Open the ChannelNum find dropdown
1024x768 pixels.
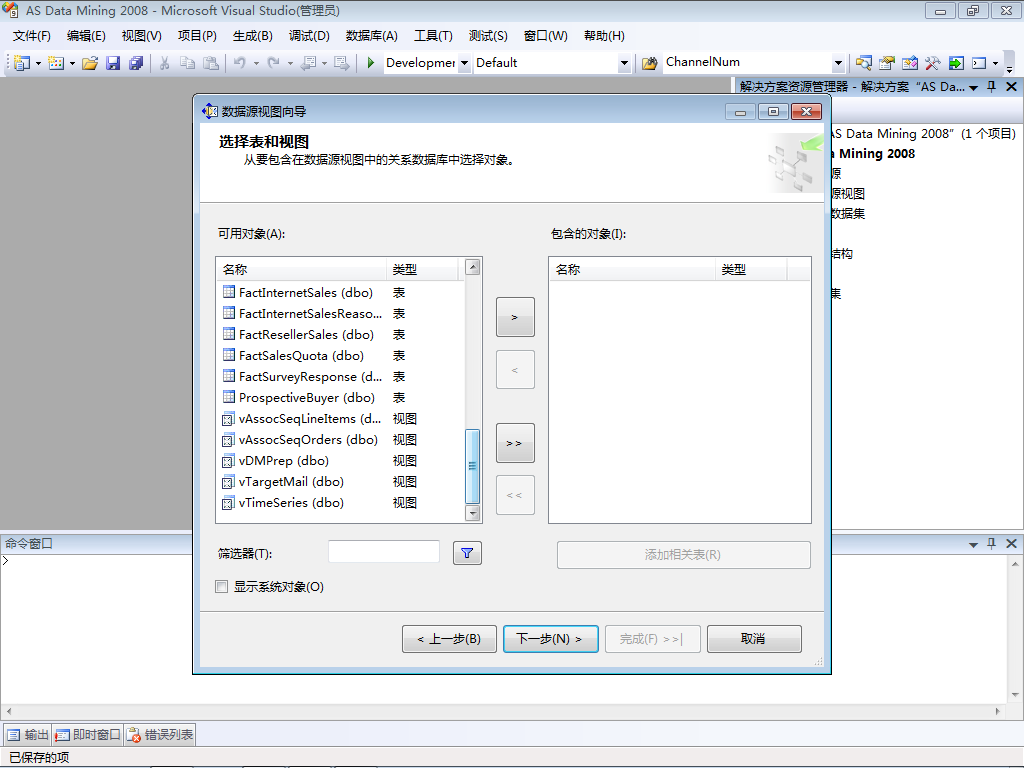(838, 63)
